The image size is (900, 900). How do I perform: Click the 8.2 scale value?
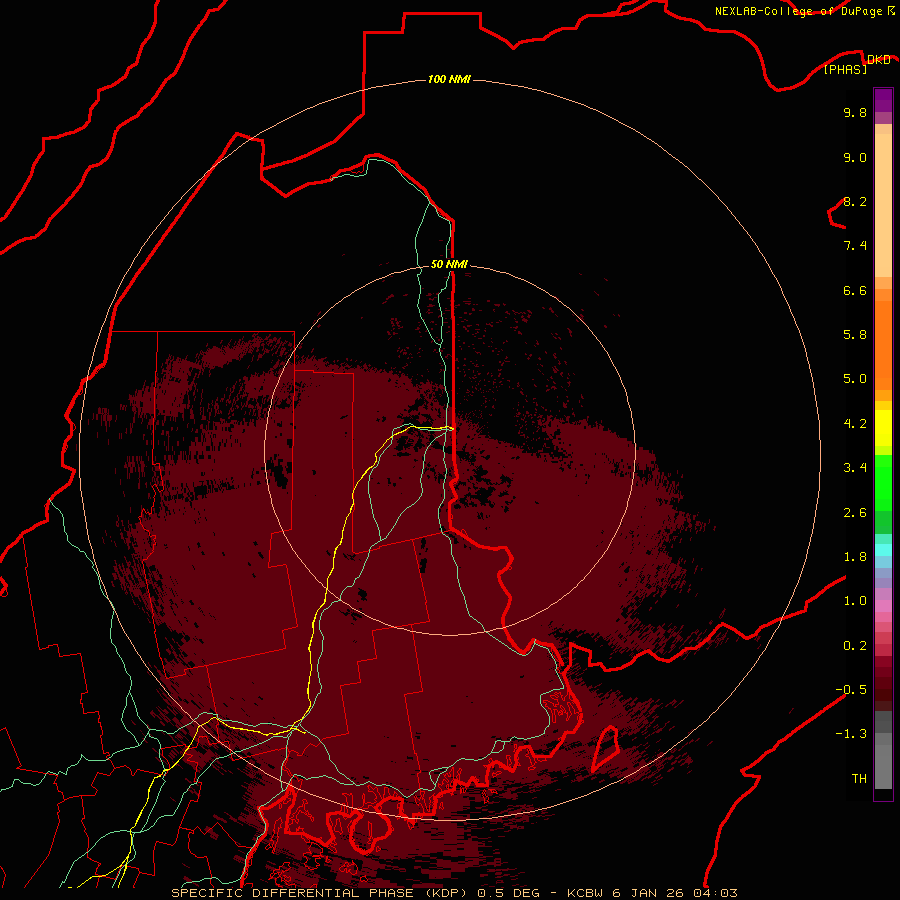(x=855, y=201)
